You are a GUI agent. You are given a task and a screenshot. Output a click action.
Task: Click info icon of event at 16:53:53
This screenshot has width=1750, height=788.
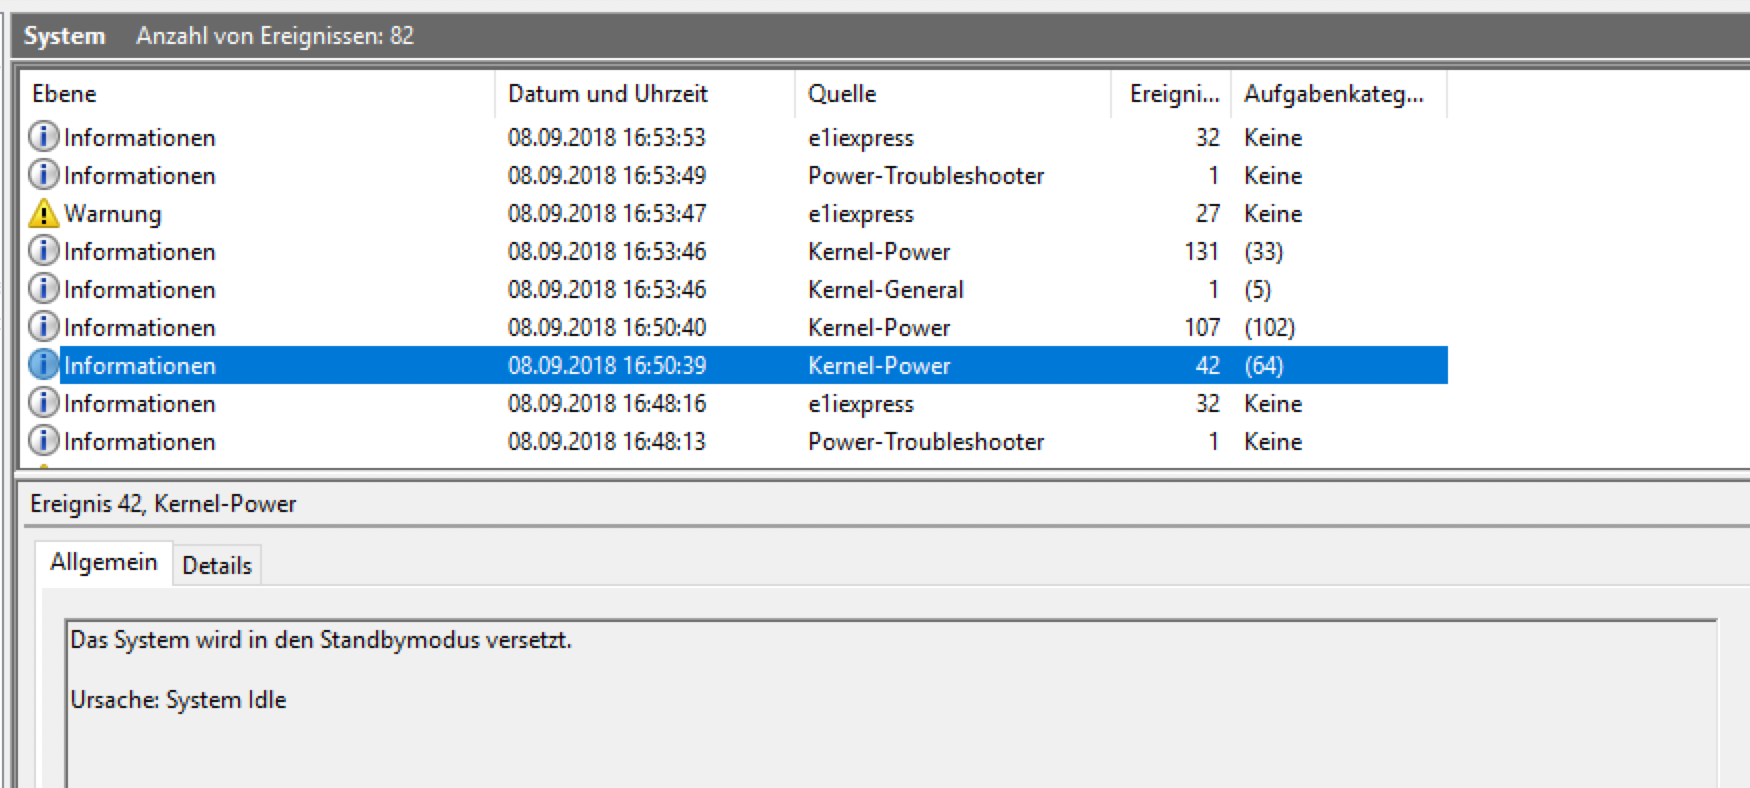pos(43,136)
